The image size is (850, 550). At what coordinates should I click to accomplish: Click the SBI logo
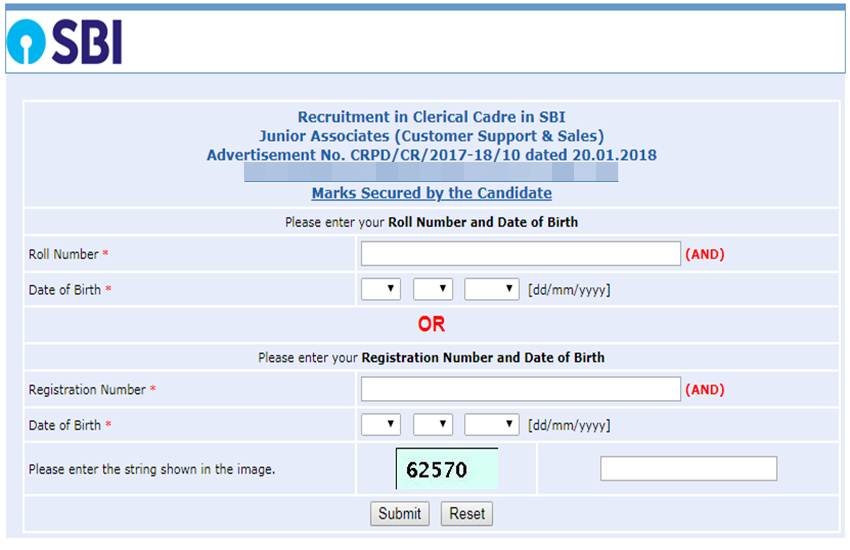click(64, 42)
